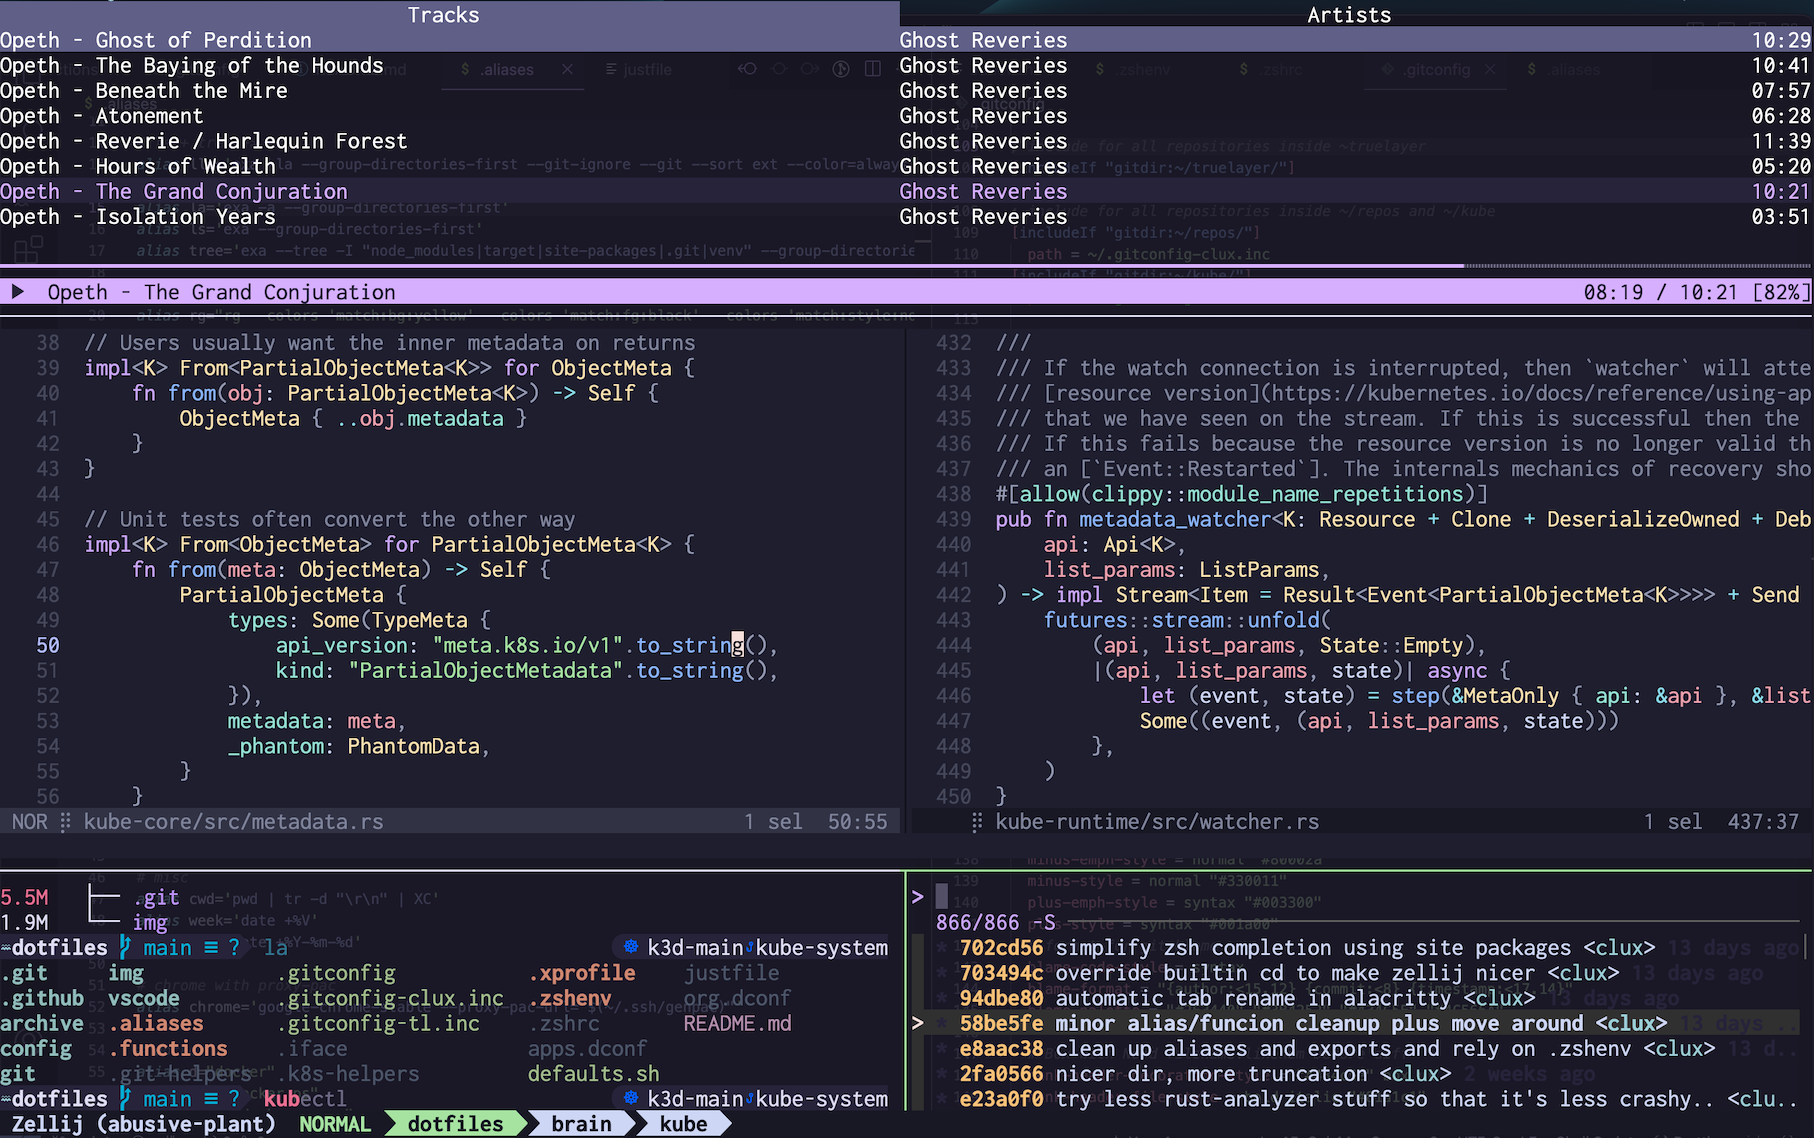This screenshot has height=1138, width=1814.
Task: Click the fzf search prompt arrow
Action: (x=917, y=897)
